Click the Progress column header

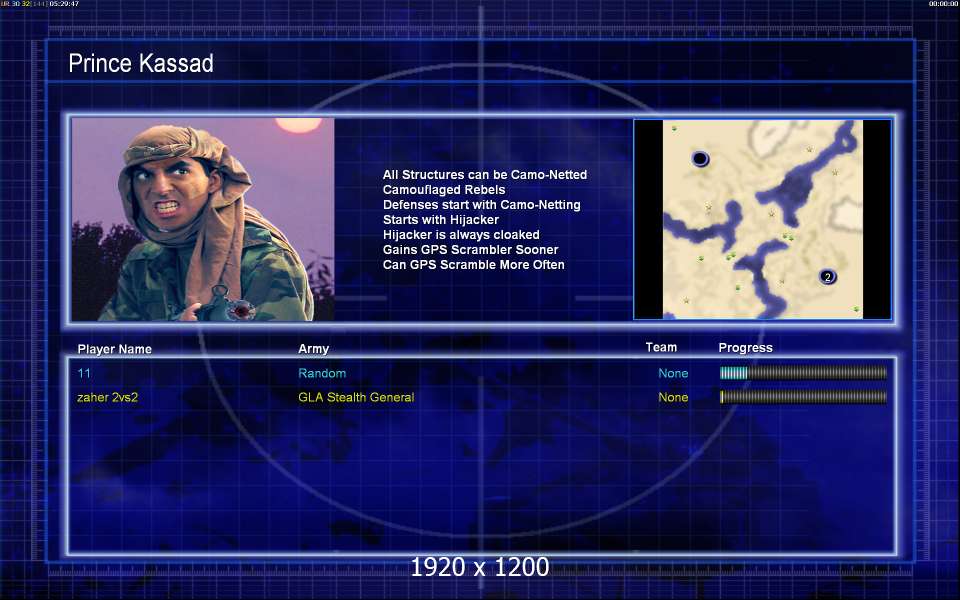[745, 348]
